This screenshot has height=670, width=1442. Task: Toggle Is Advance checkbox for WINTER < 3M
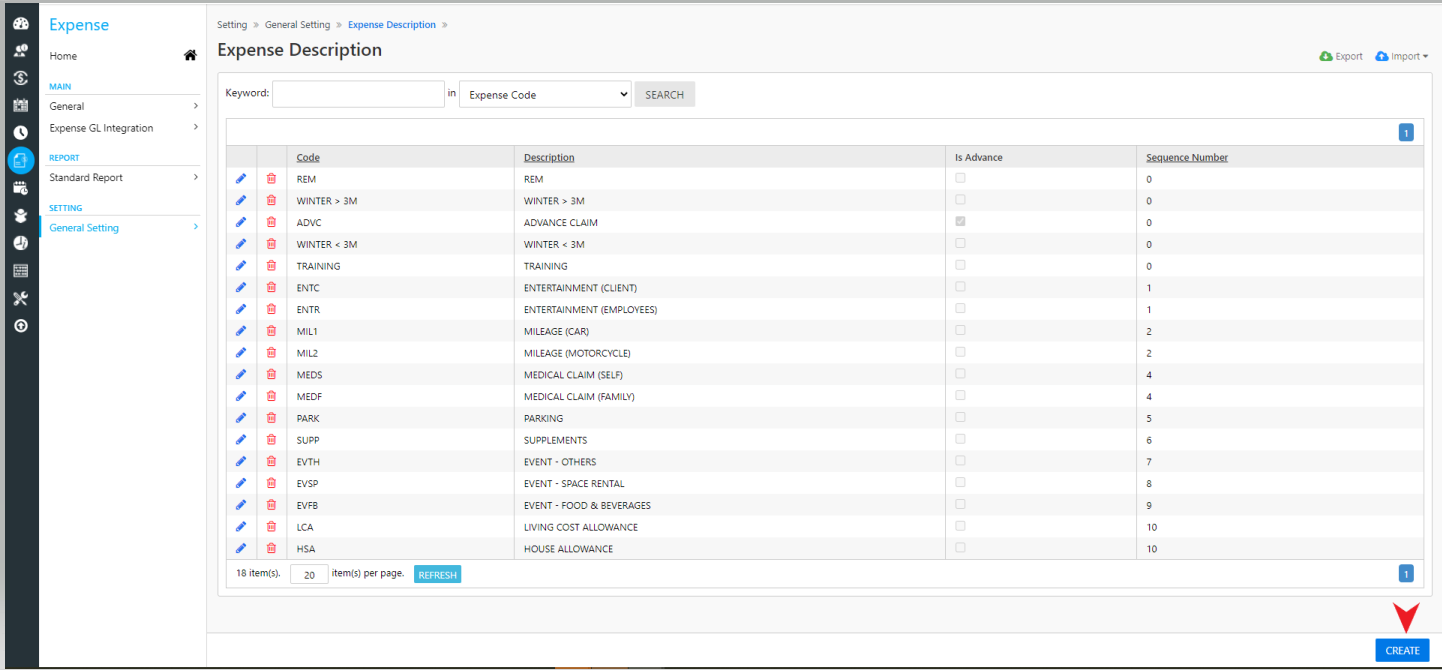tap(961, 243)
